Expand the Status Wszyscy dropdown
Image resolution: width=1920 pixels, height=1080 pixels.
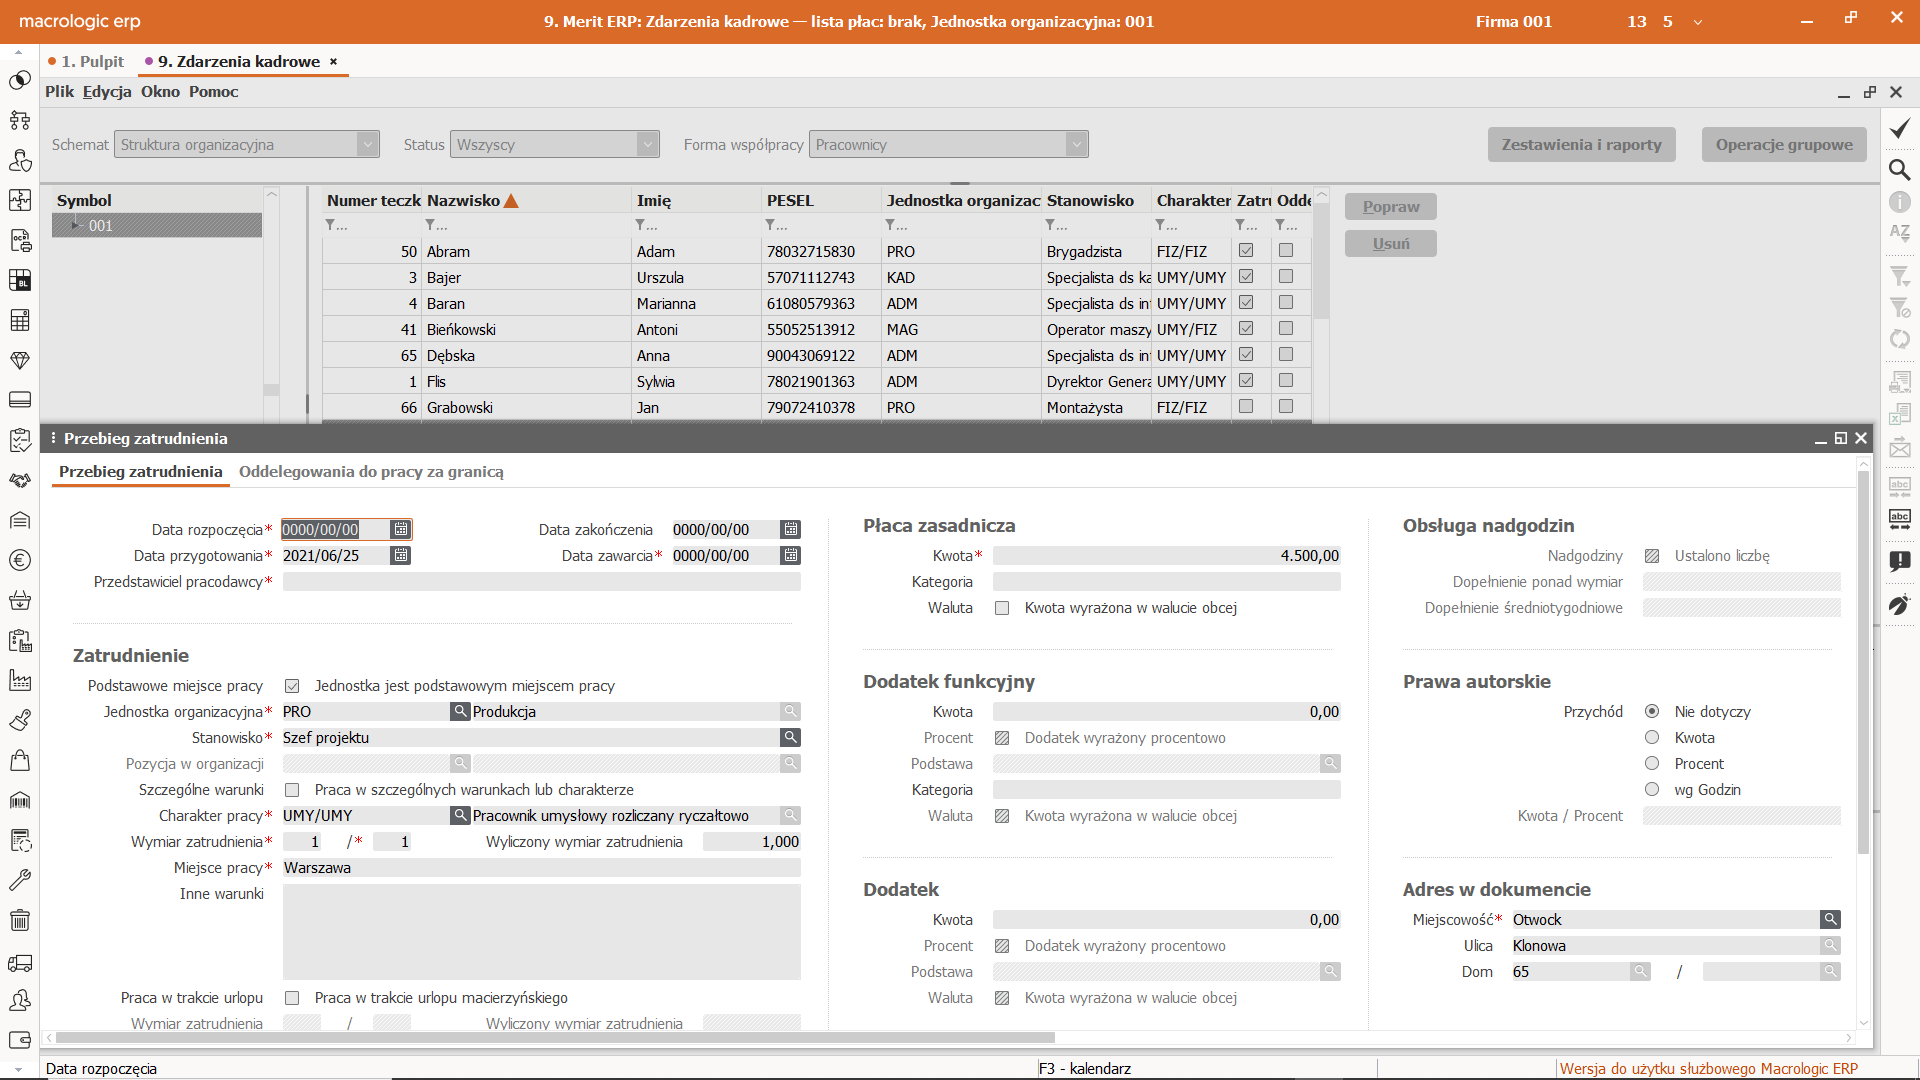pyautogui.click(x=647, y=144)
